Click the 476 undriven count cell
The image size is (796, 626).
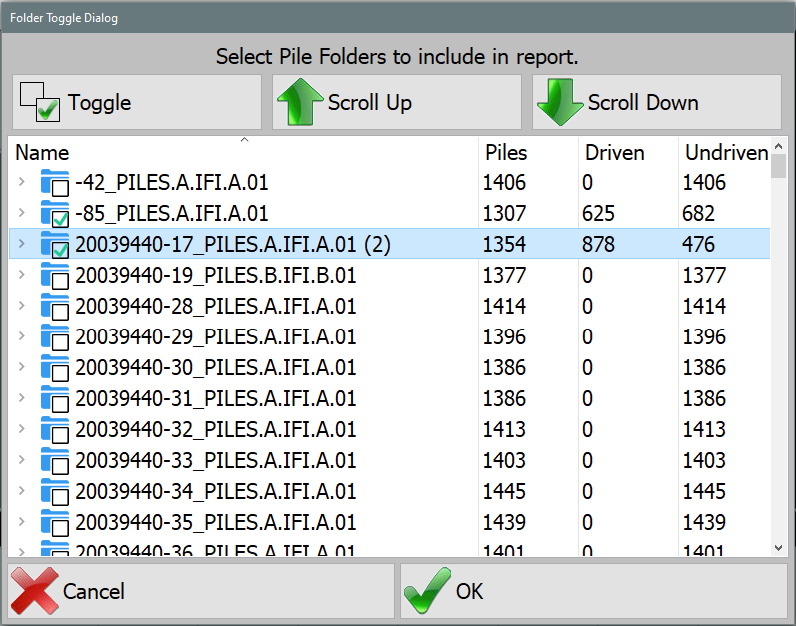point(698,244)
